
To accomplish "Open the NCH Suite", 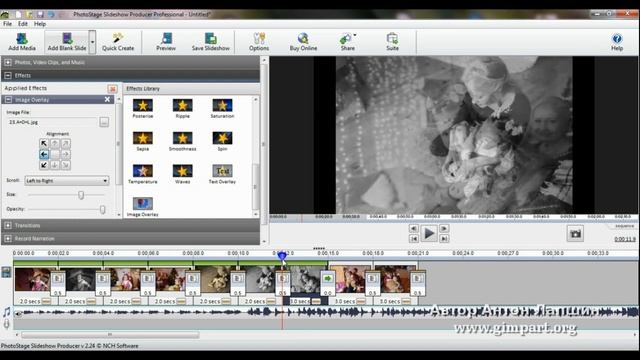I will 392,42.
